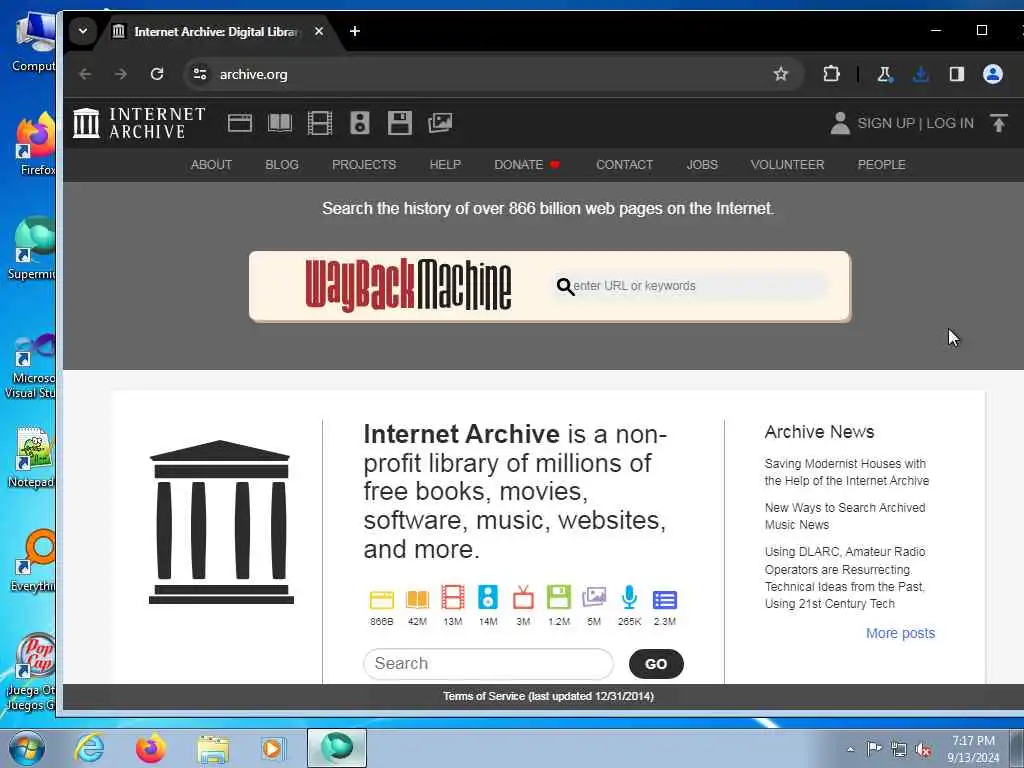Open the Images icon in header

(x=440, y=123)
